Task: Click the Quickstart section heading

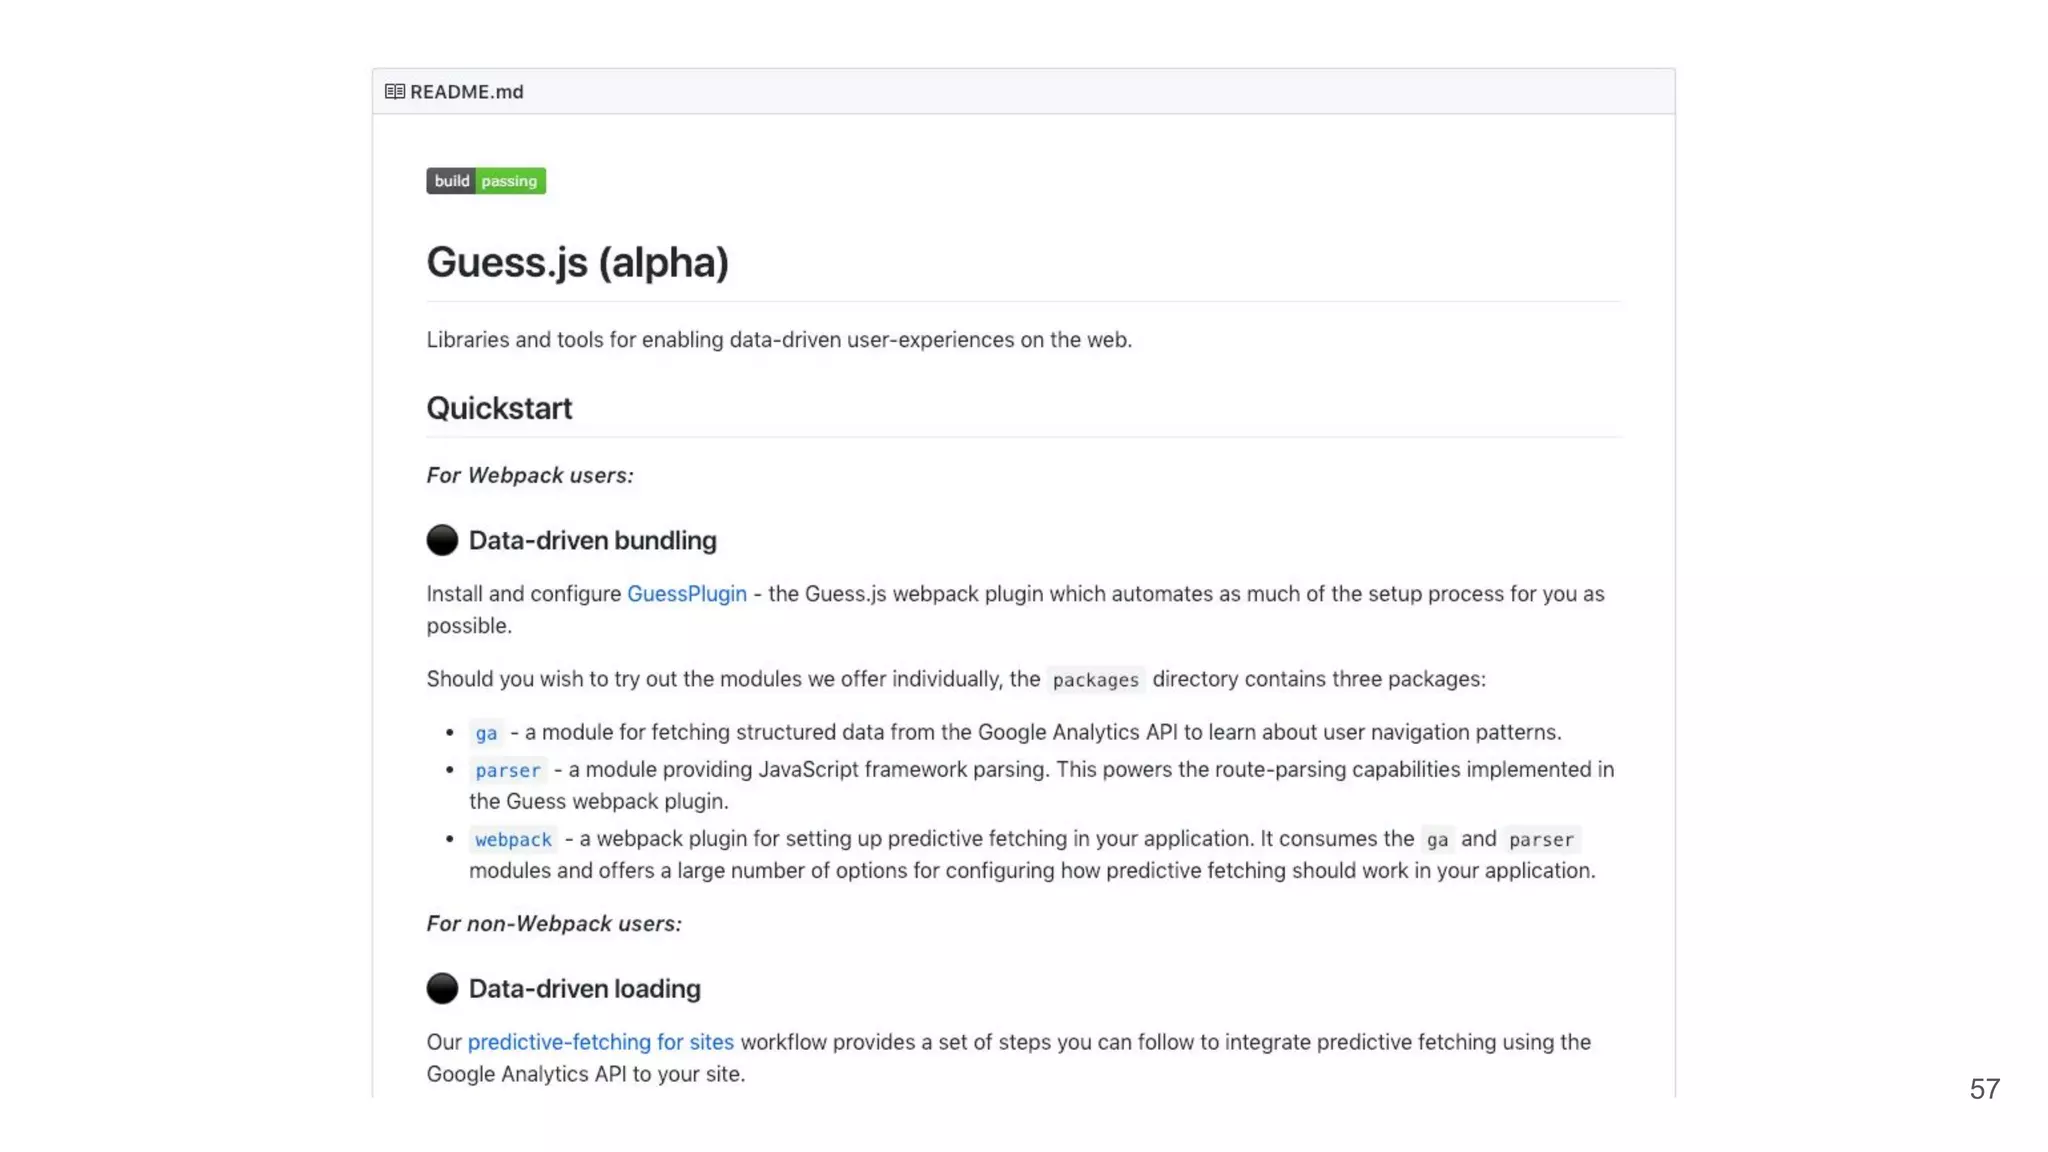Action: tap(499, 408)
